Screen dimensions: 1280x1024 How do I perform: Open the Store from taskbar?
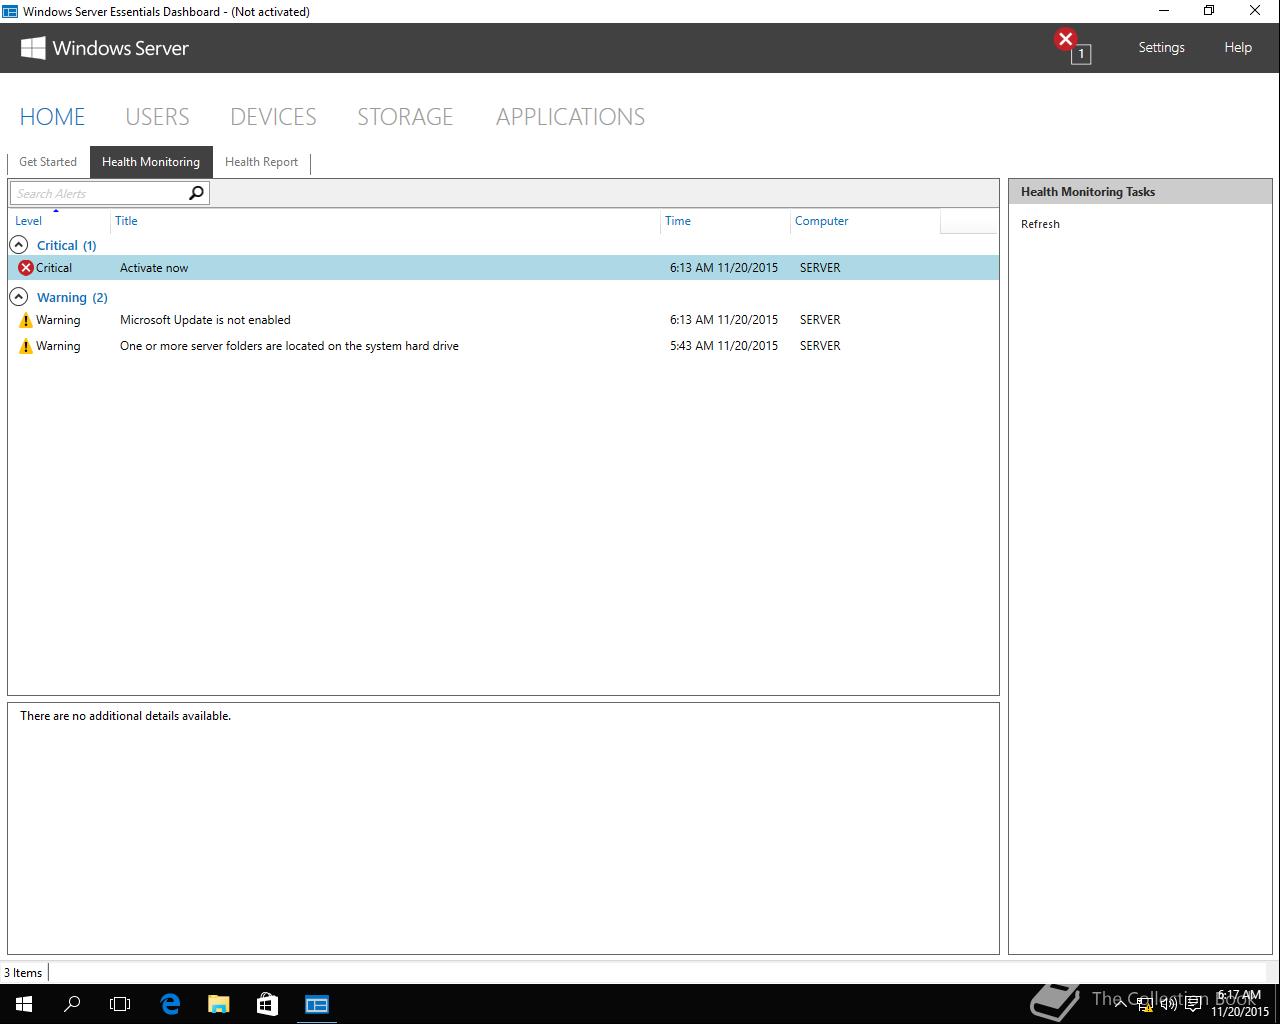tap(267, 1004)
